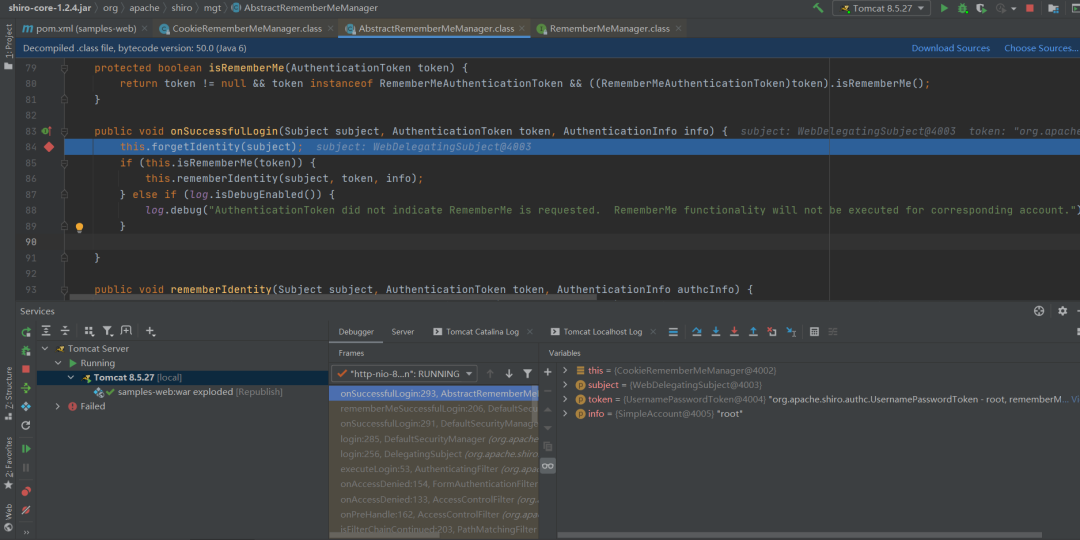
Task: Click the Stop icon in Services sidebar
Action: point(26,369)
